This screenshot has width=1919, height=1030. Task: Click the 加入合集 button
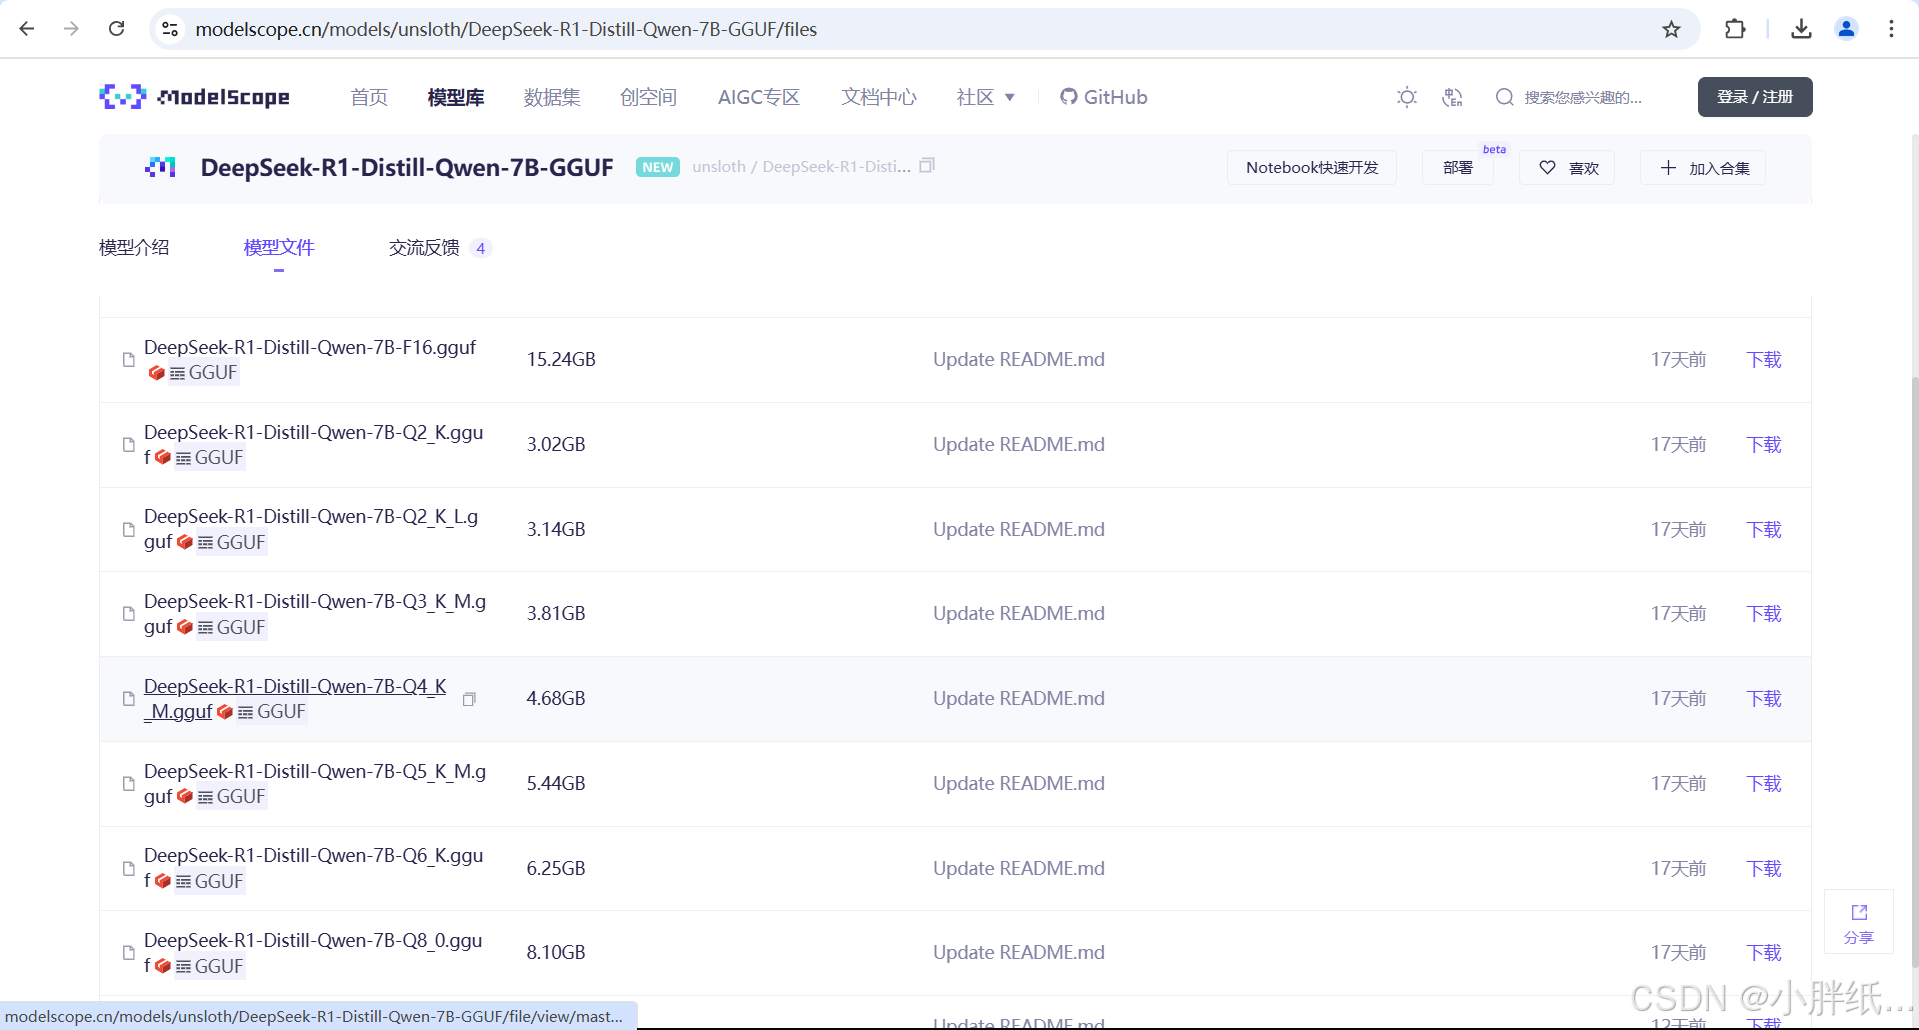click(x=1703, y=168)
